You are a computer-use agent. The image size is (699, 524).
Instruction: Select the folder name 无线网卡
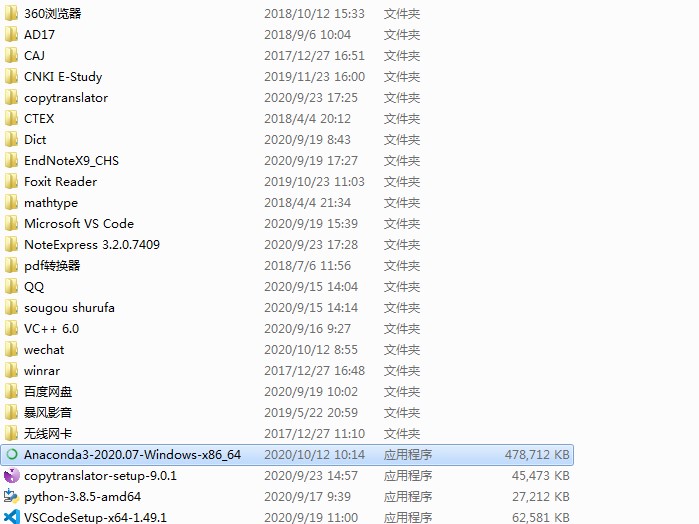coord(48,433)
